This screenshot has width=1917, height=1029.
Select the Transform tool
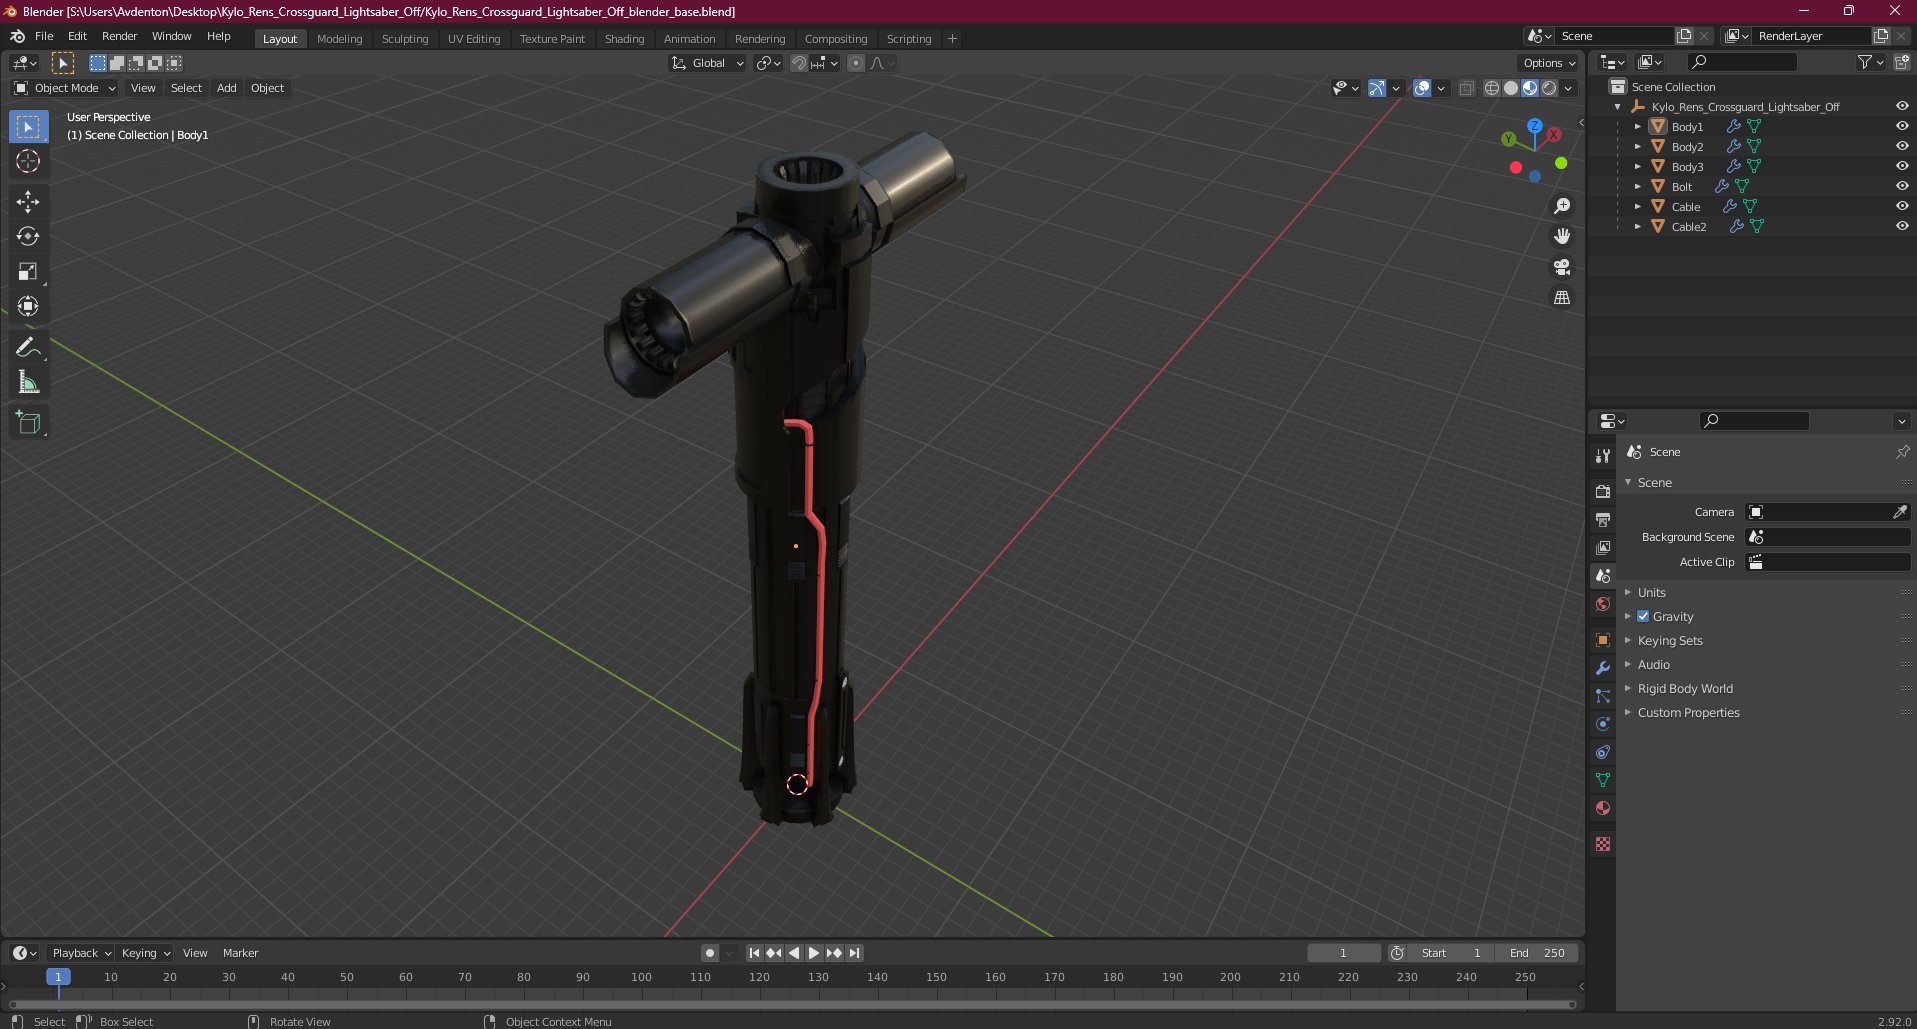28,306
